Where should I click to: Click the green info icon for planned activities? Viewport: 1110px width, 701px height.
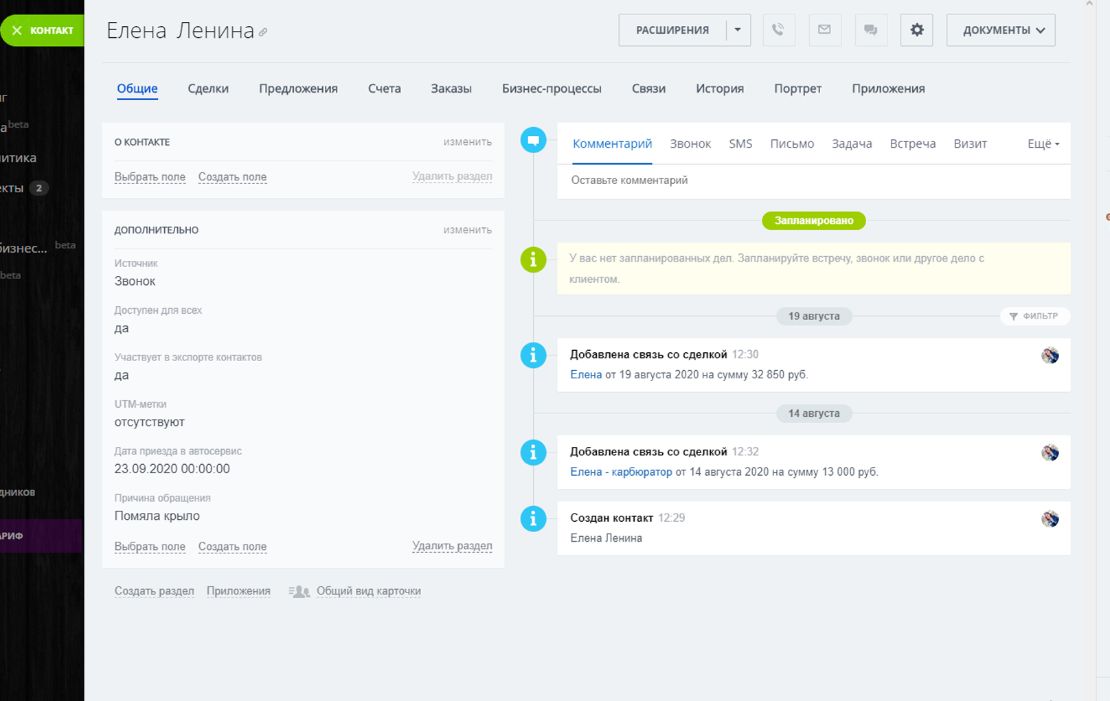534,260
